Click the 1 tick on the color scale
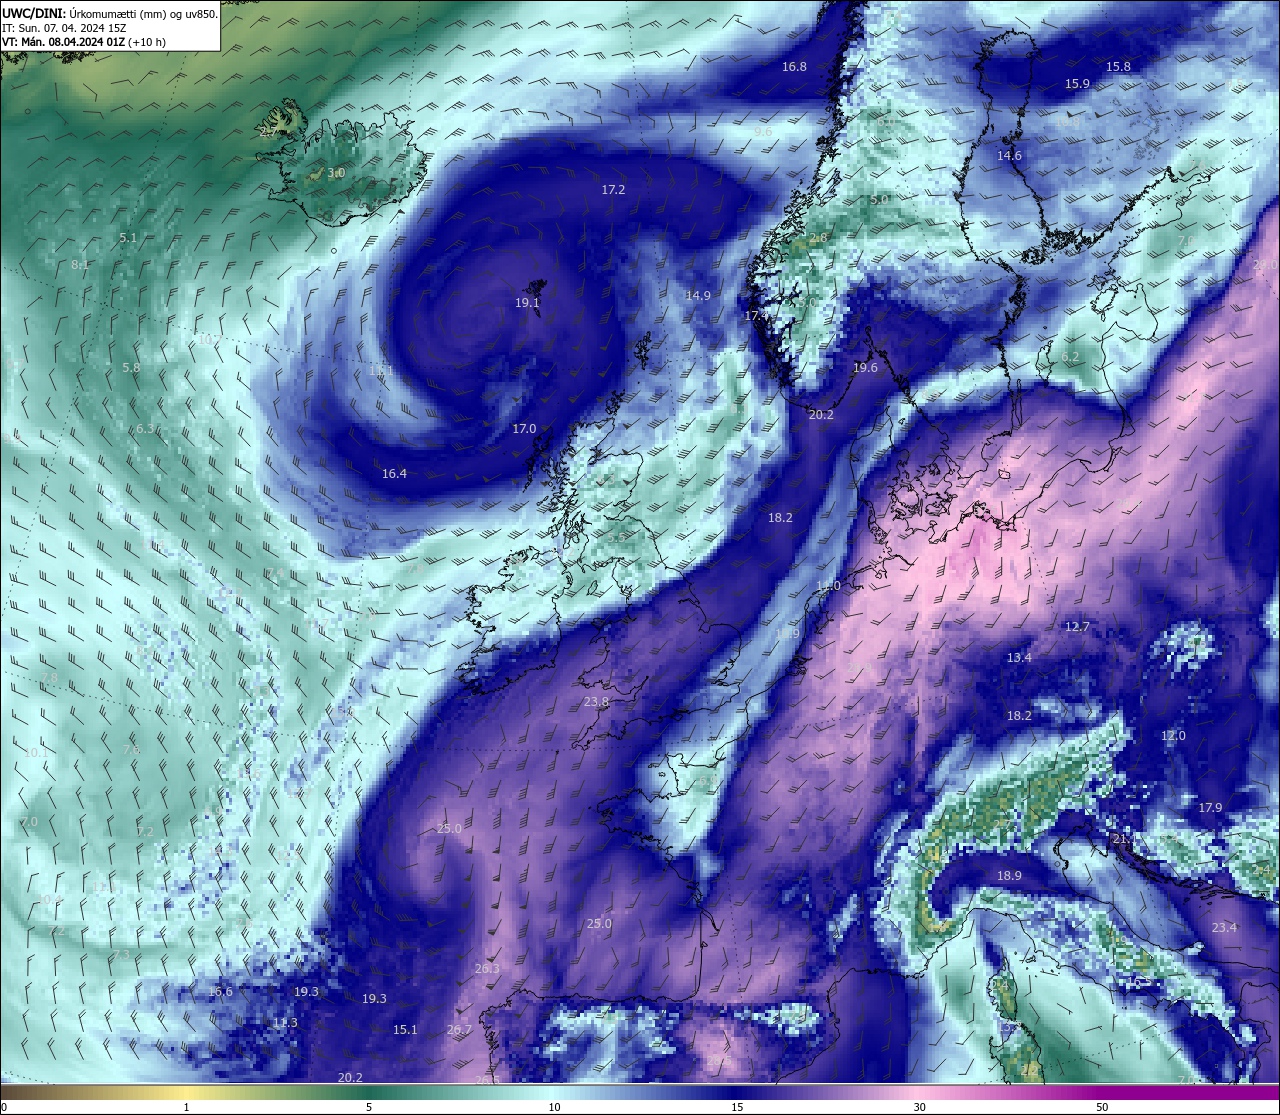This screenshot has width=1280, height=1115. tap(187, 1107)
